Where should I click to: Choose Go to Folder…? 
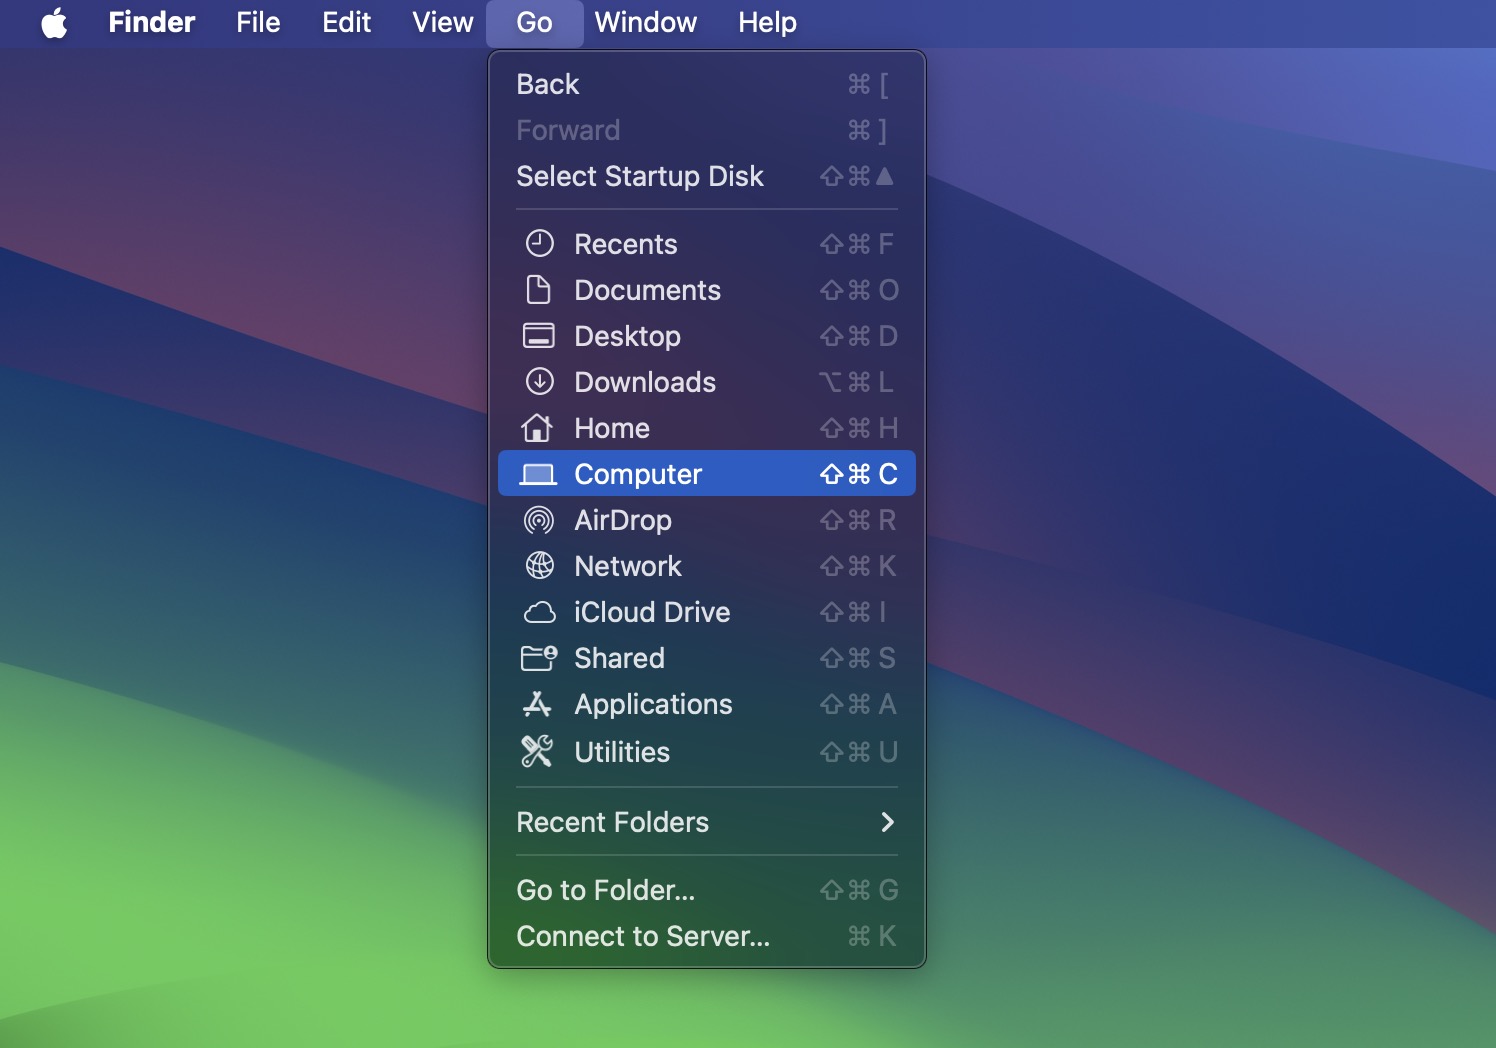click(x=707, y=890)
